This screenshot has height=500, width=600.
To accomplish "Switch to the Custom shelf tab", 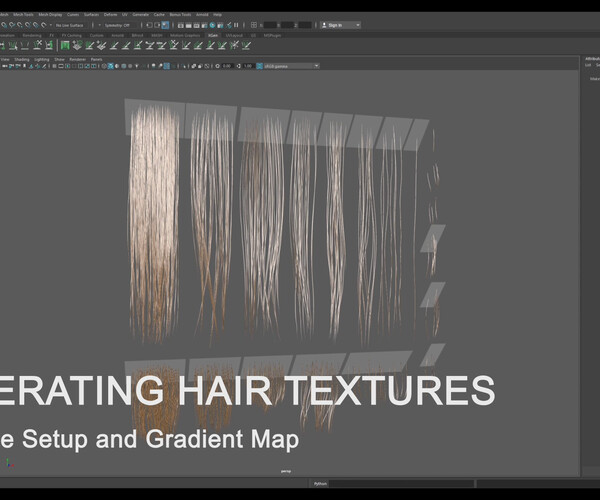I will pos(96,35).
